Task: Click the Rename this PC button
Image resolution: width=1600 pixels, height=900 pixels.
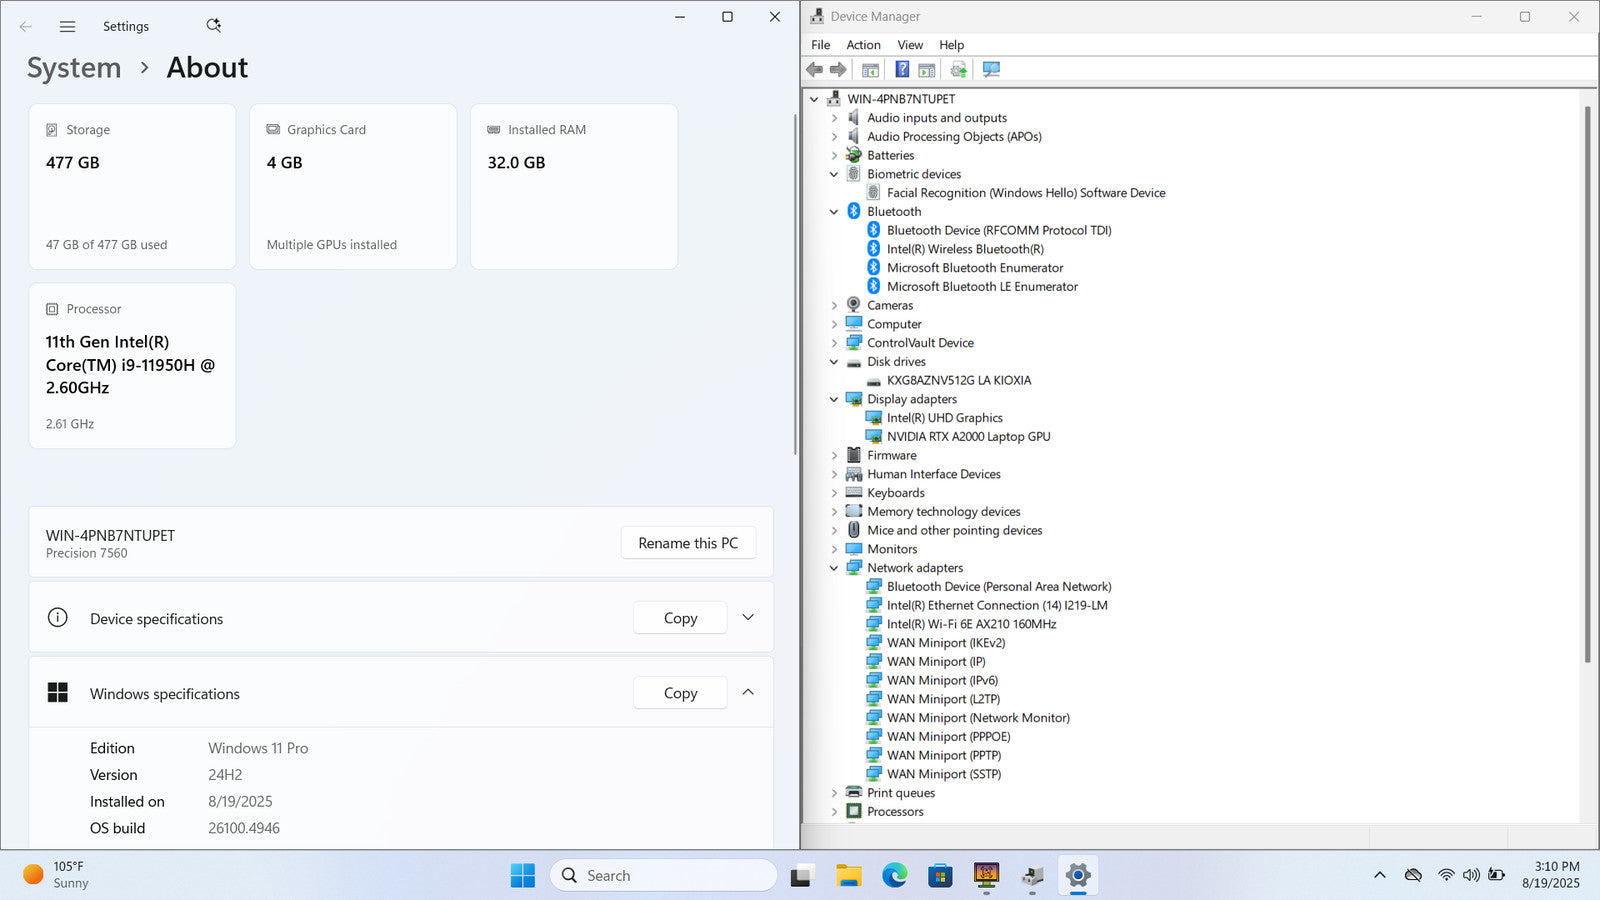Action: 688,543
